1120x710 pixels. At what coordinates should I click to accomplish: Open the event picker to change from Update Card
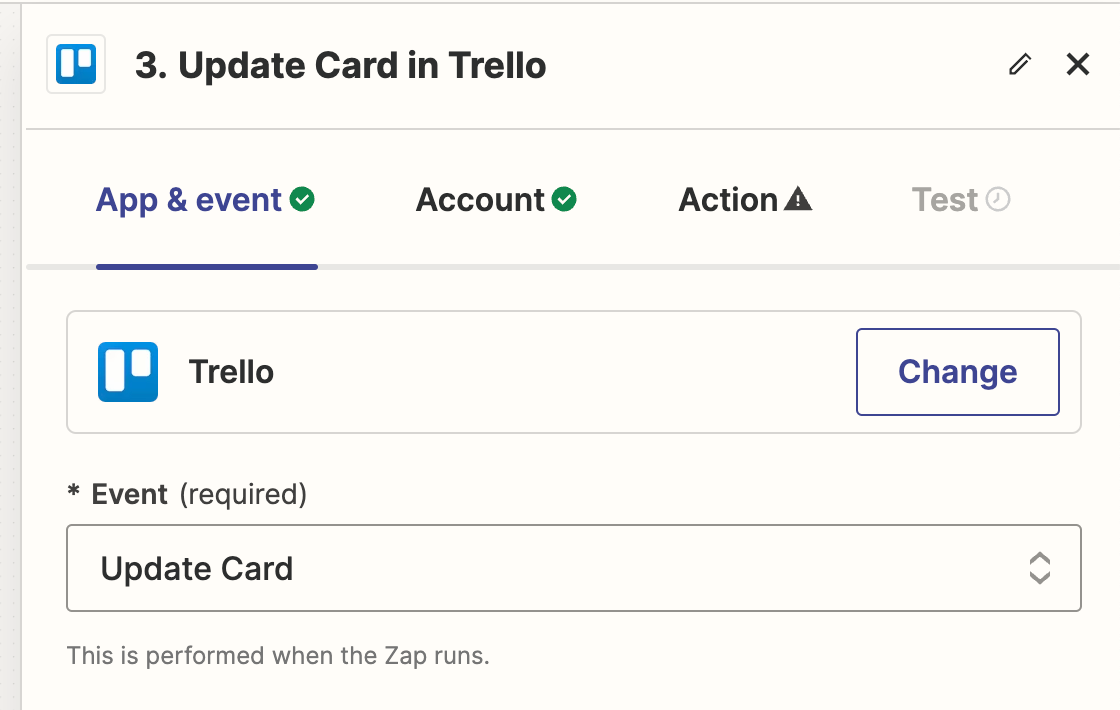[x=574, y=568]
